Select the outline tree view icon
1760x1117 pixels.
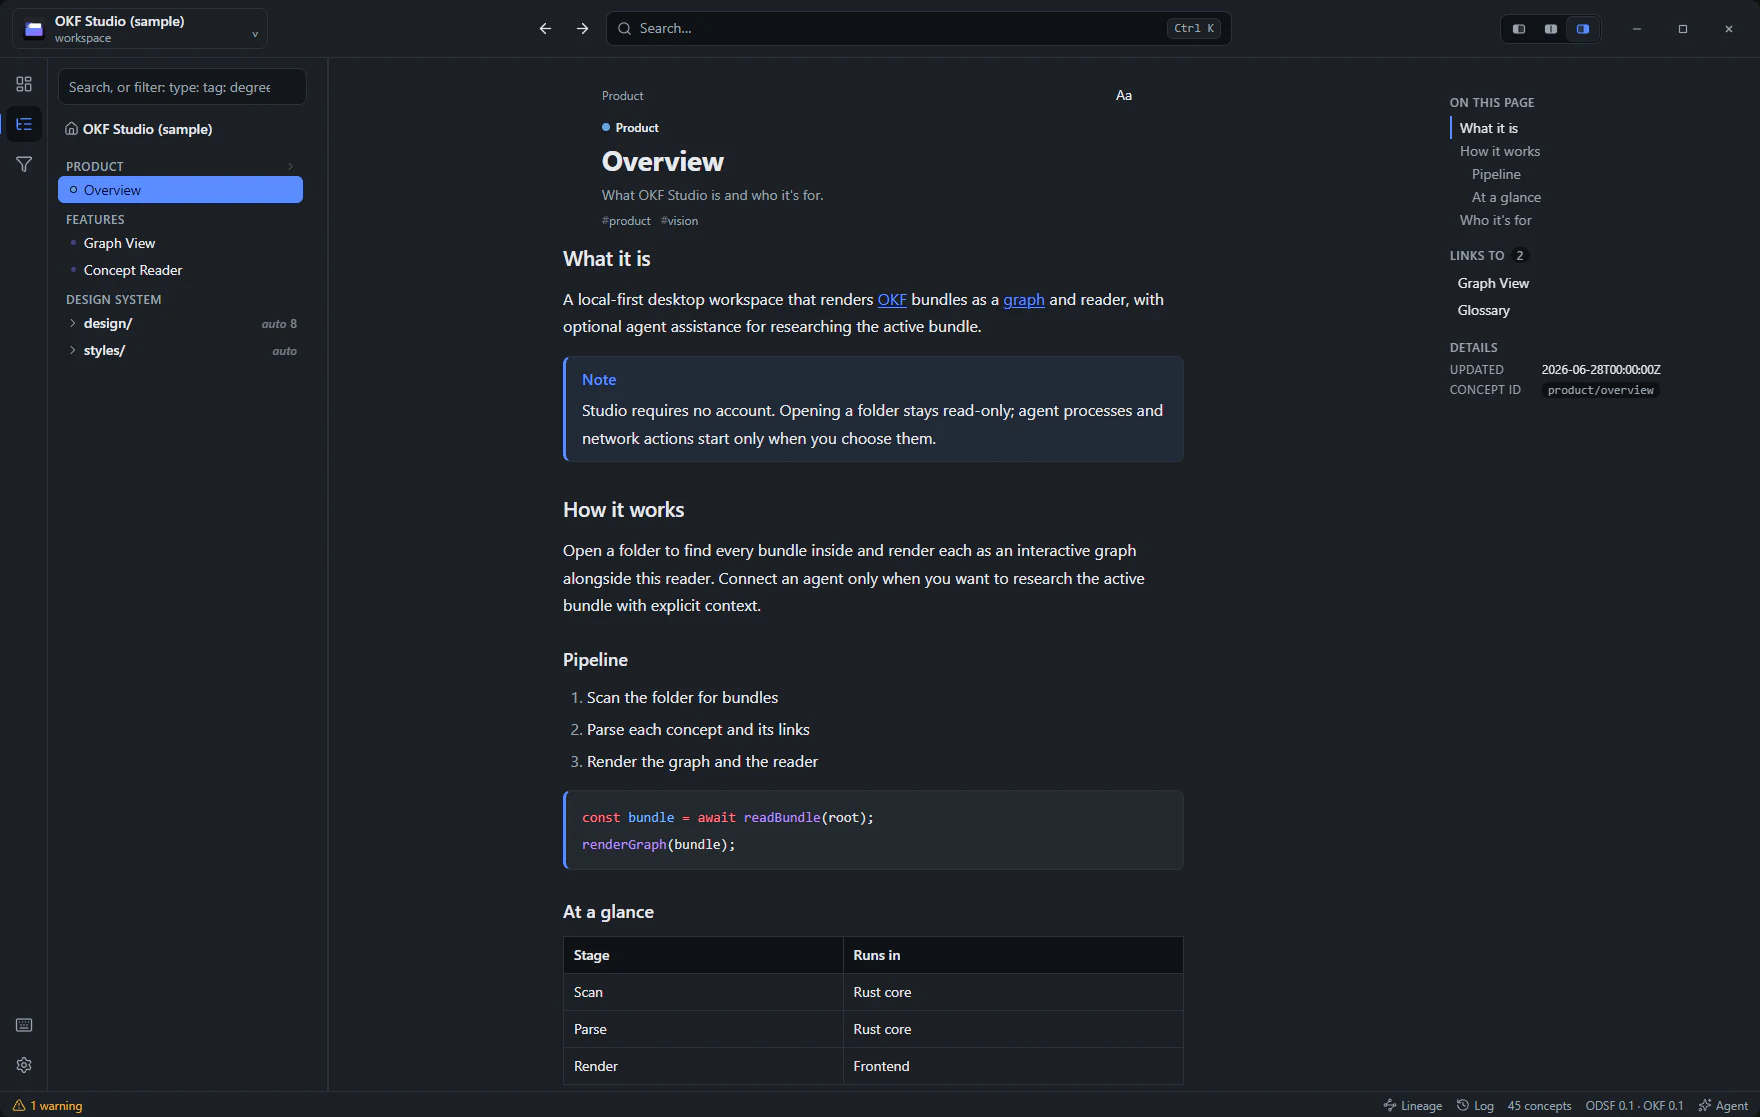(x=24, y=124)
